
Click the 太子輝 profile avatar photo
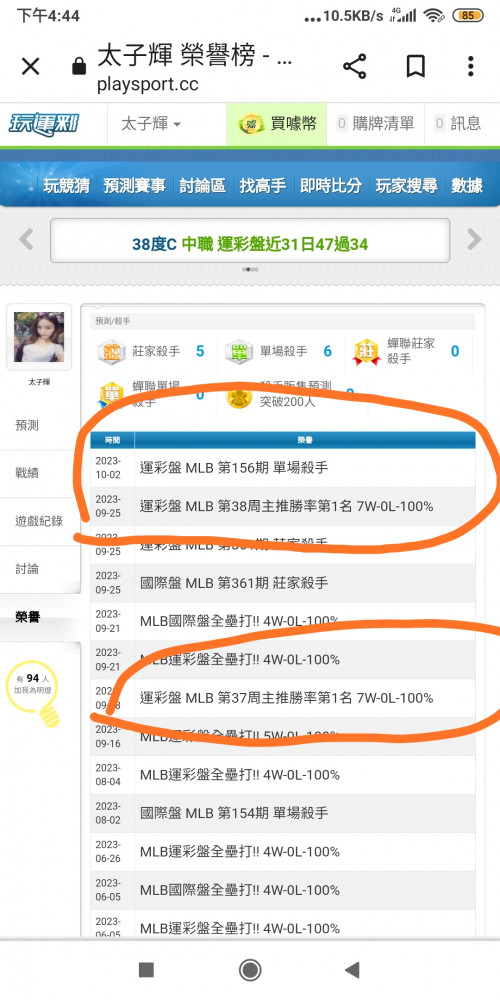pos(39,337)
